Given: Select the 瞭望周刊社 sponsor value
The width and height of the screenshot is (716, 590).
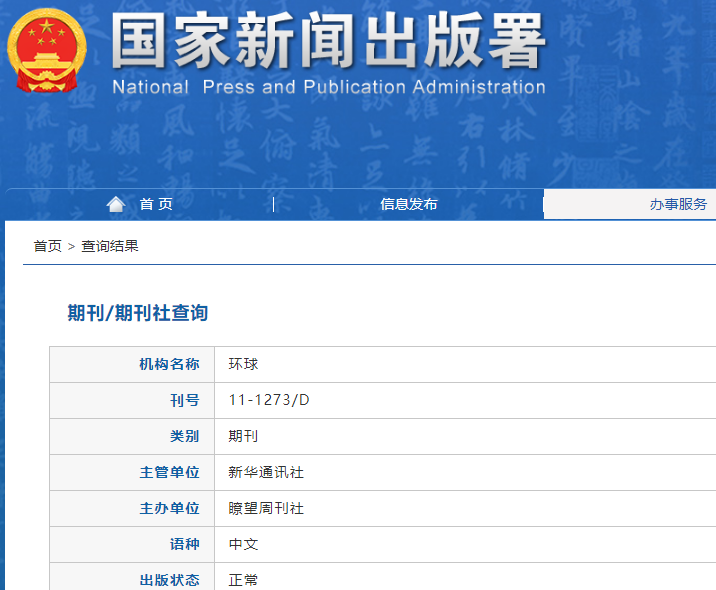Looking at the screenshot, I should (x=265, y=508).
